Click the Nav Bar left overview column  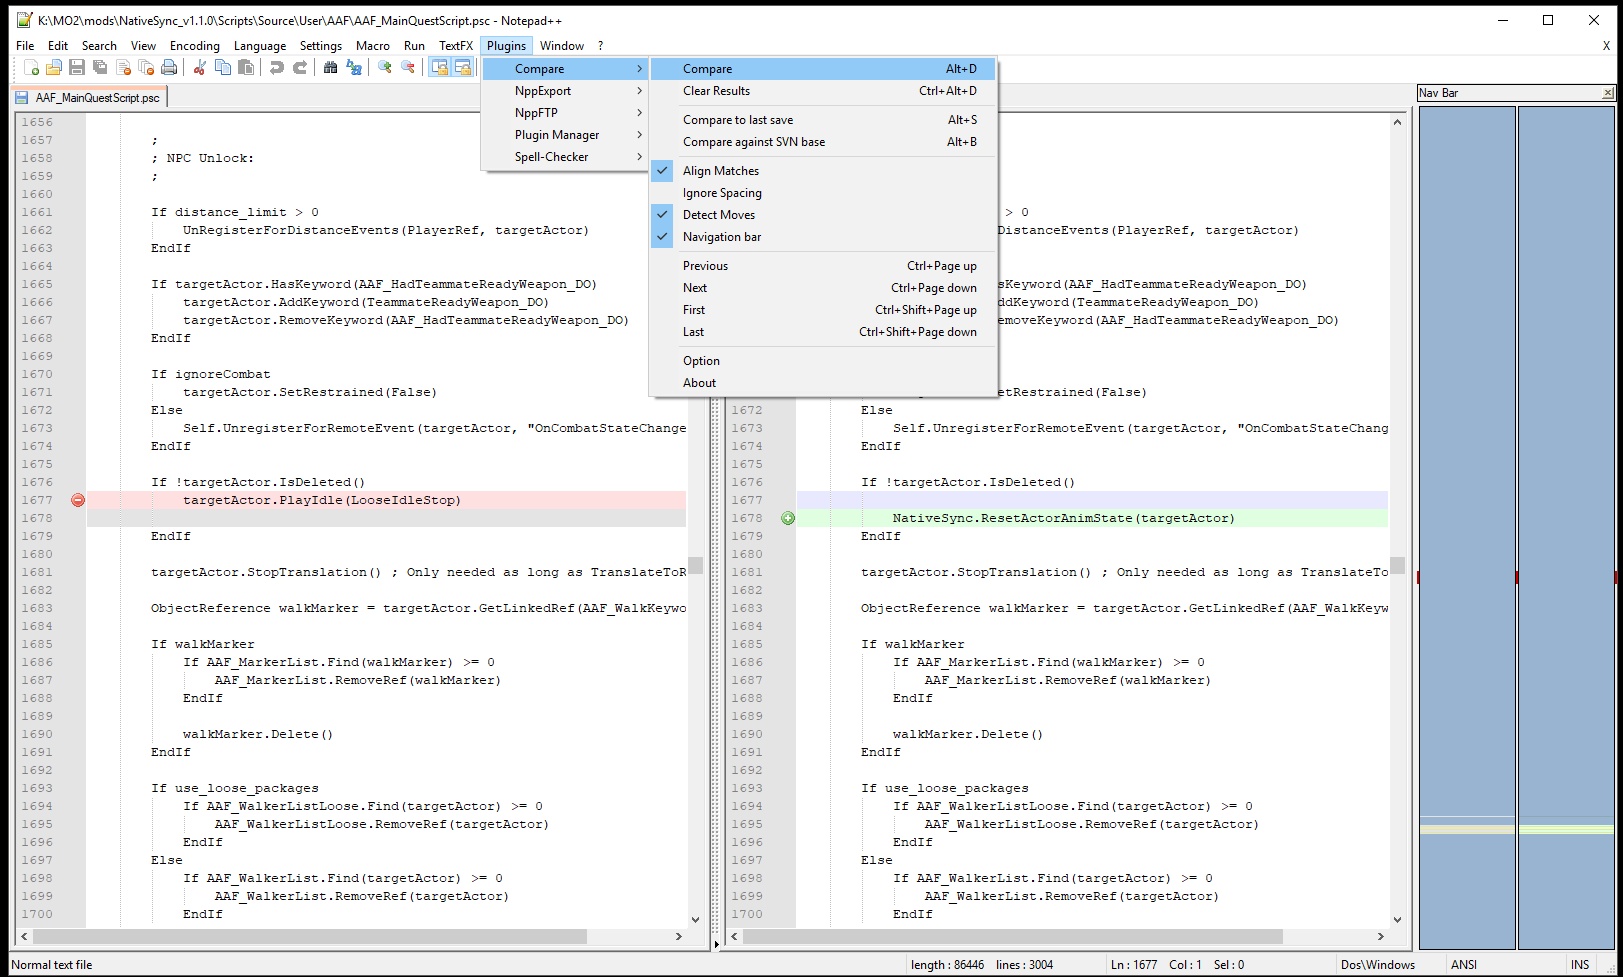pyautogui.click(x=1467, y=527)
